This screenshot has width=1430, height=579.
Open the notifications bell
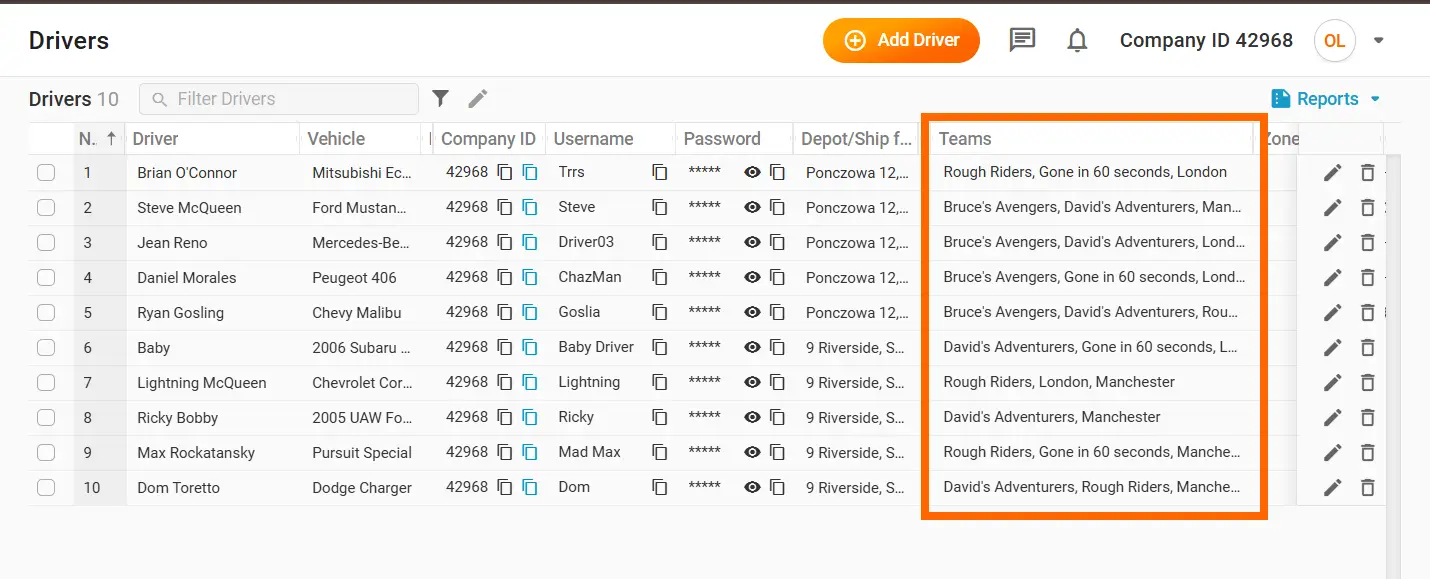[x=1077, y=40]
